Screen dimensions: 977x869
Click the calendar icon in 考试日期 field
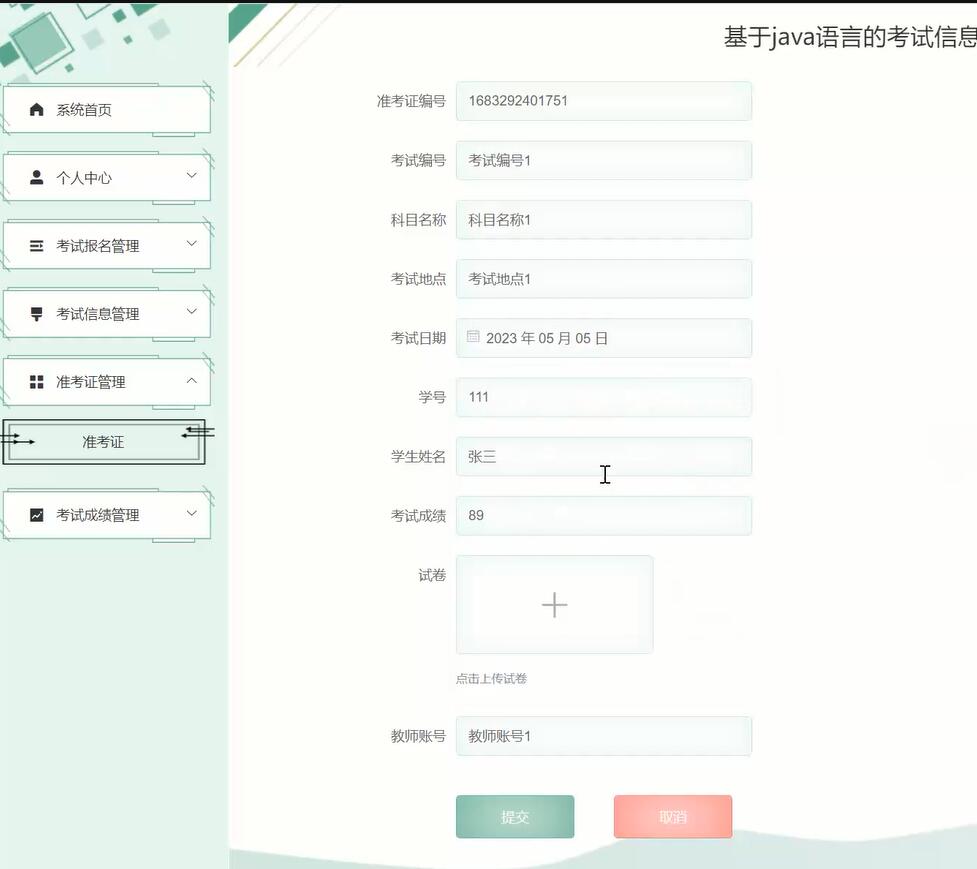click(x=471, y=337)
